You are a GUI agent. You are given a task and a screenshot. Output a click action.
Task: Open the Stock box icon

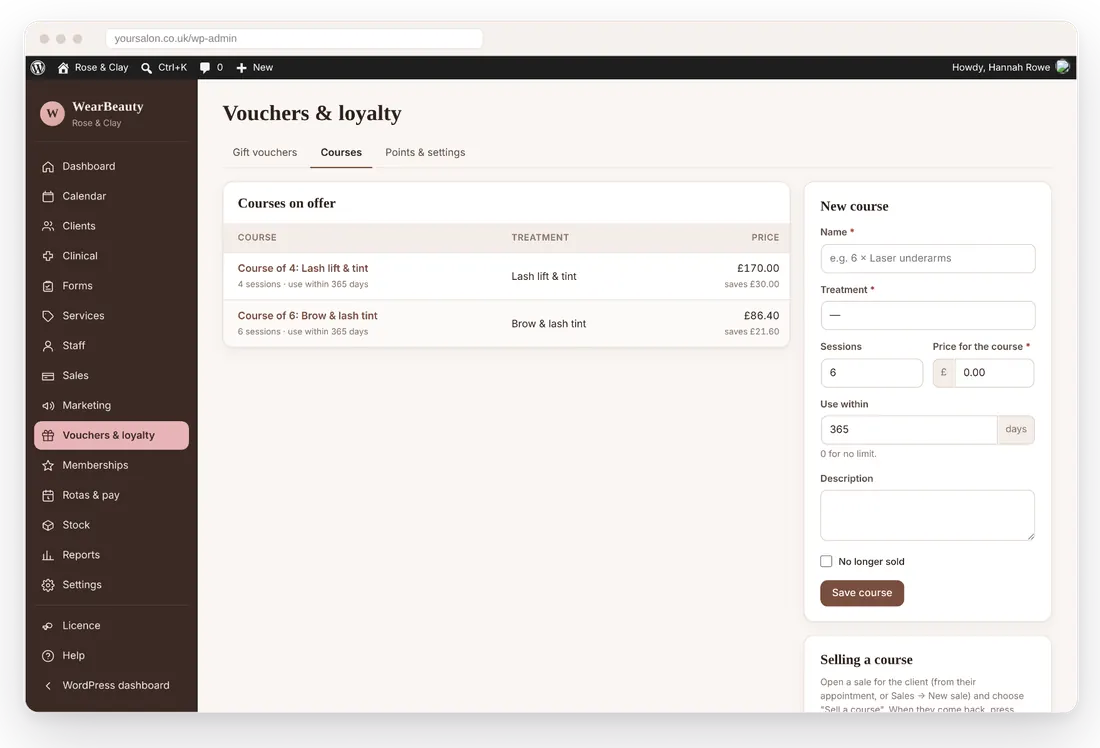(48, 525)
